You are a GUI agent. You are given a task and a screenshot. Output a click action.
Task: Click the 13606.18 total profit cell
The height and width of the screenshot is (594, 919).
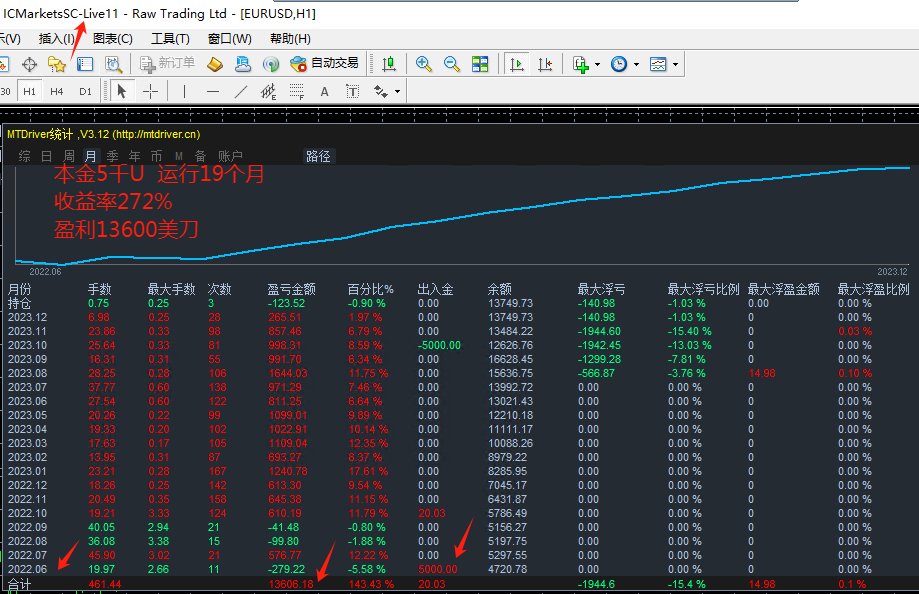coord(291,584)
